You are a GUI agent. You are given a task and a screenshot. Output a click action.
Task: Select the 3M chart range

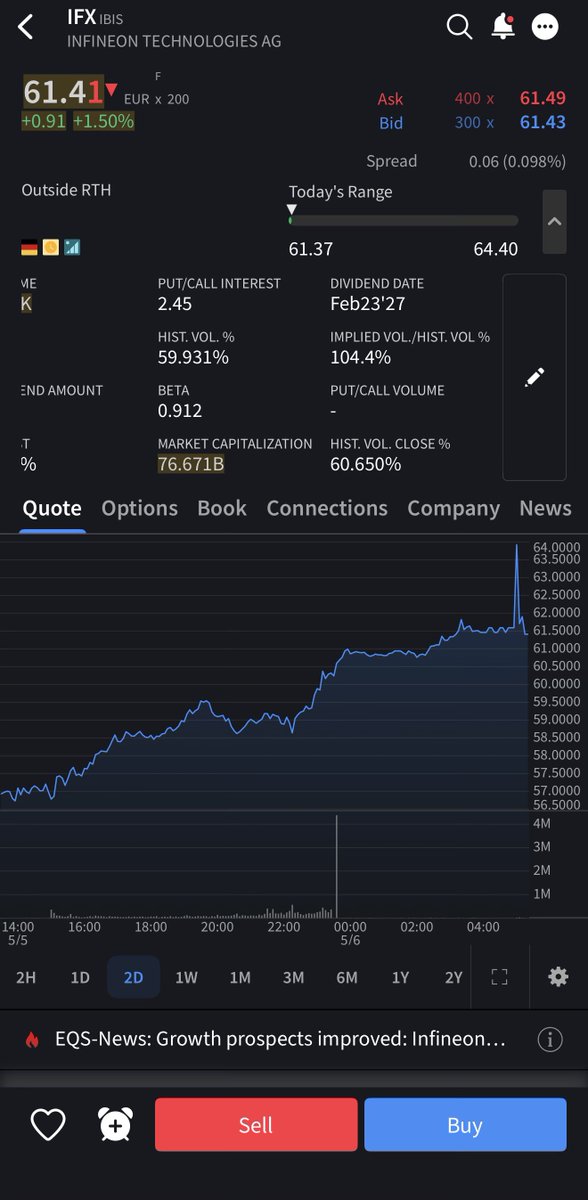click(293, 977)
